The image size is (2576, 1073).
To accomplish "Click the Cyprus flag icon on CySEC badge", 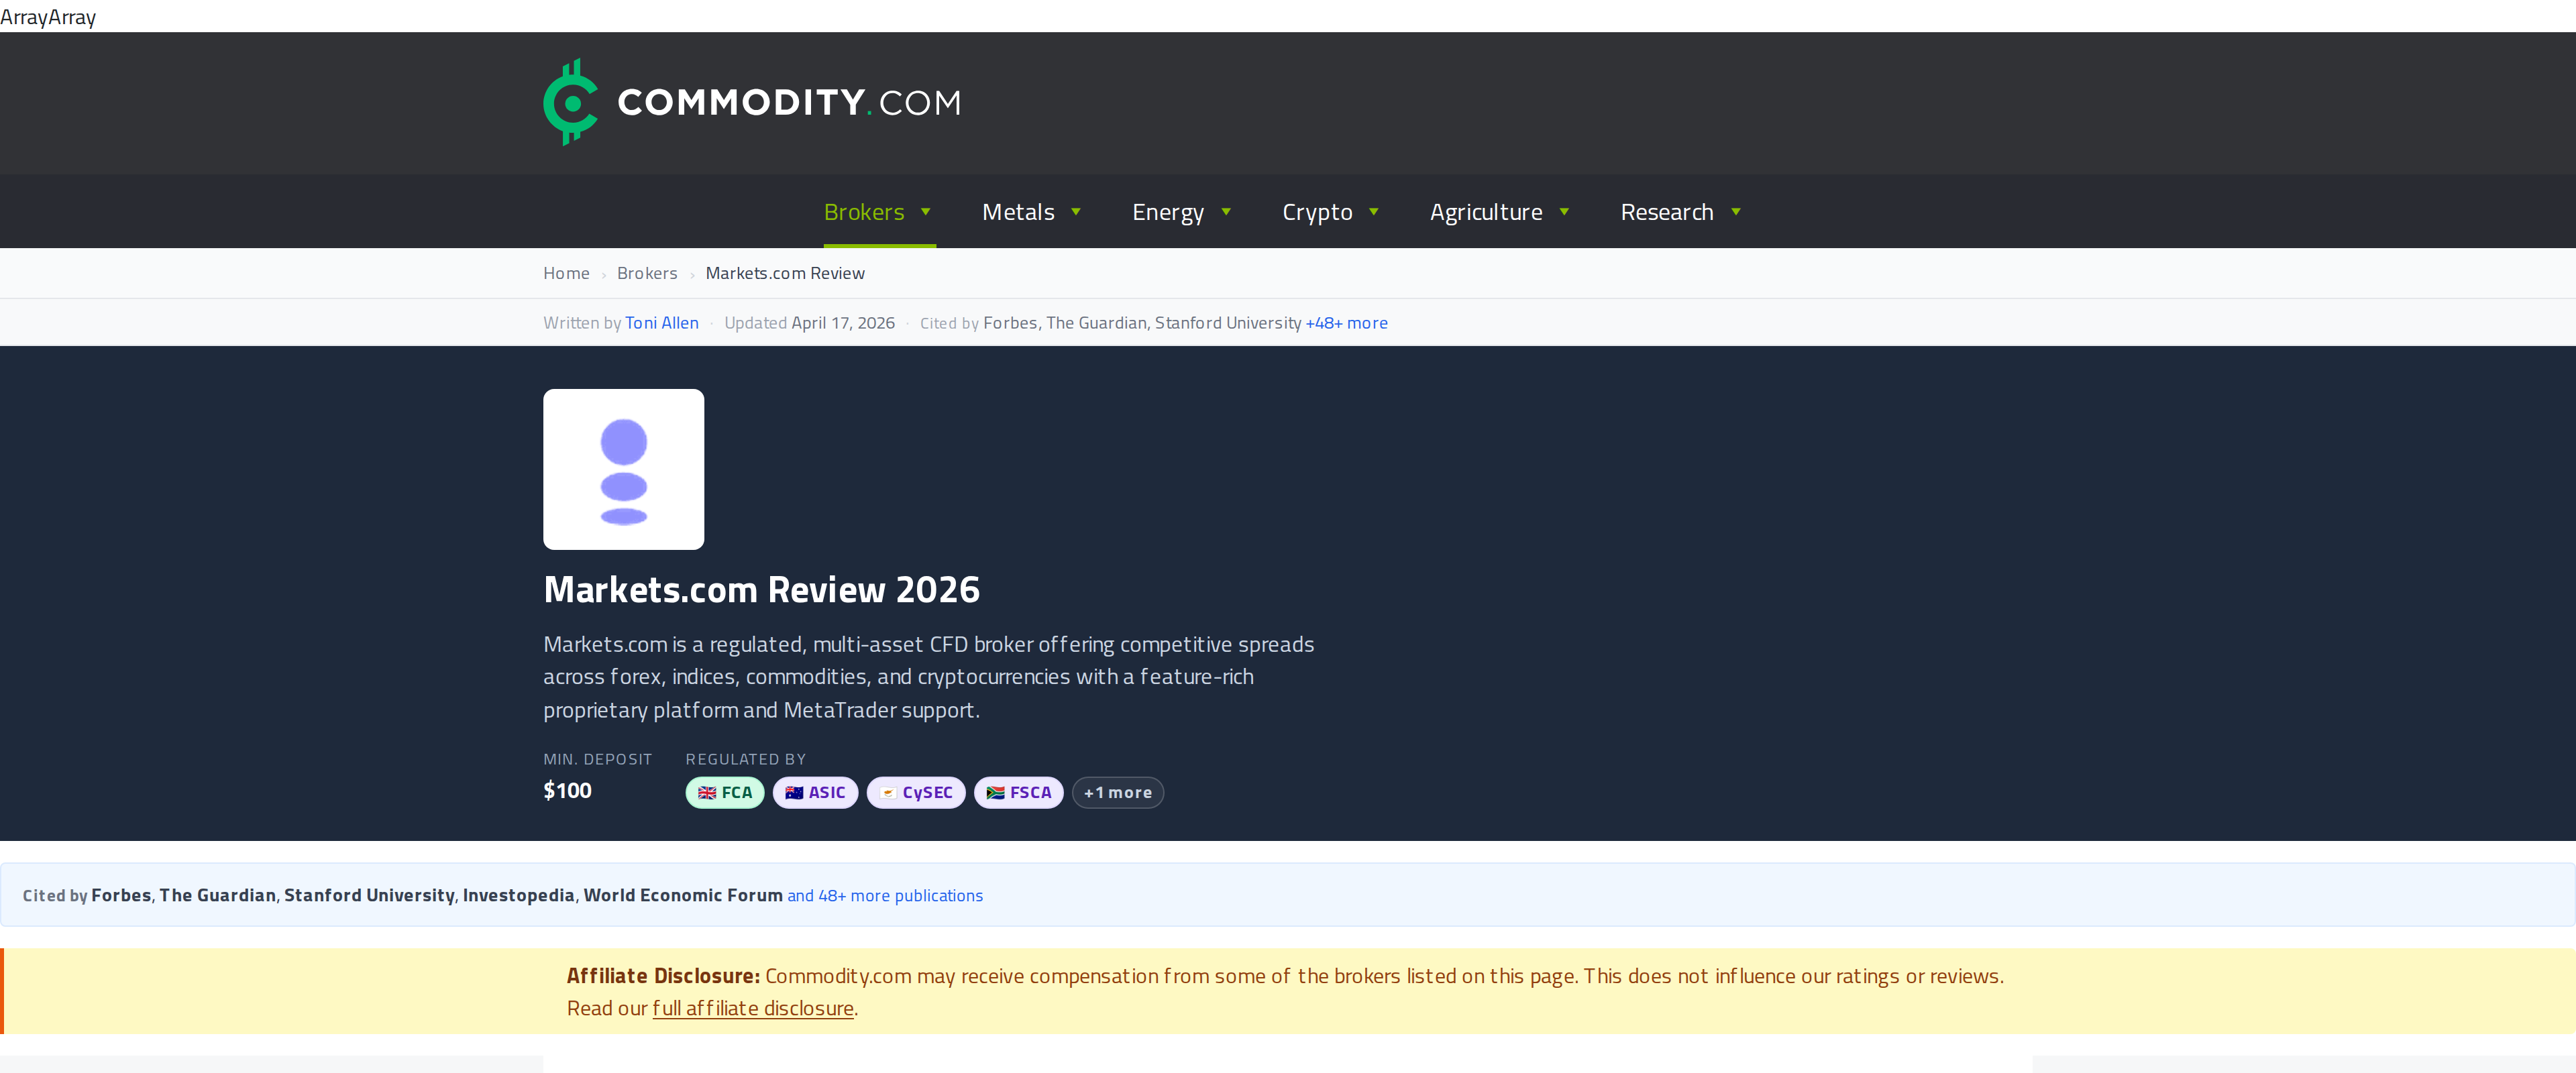I will [x=888, y=793].
